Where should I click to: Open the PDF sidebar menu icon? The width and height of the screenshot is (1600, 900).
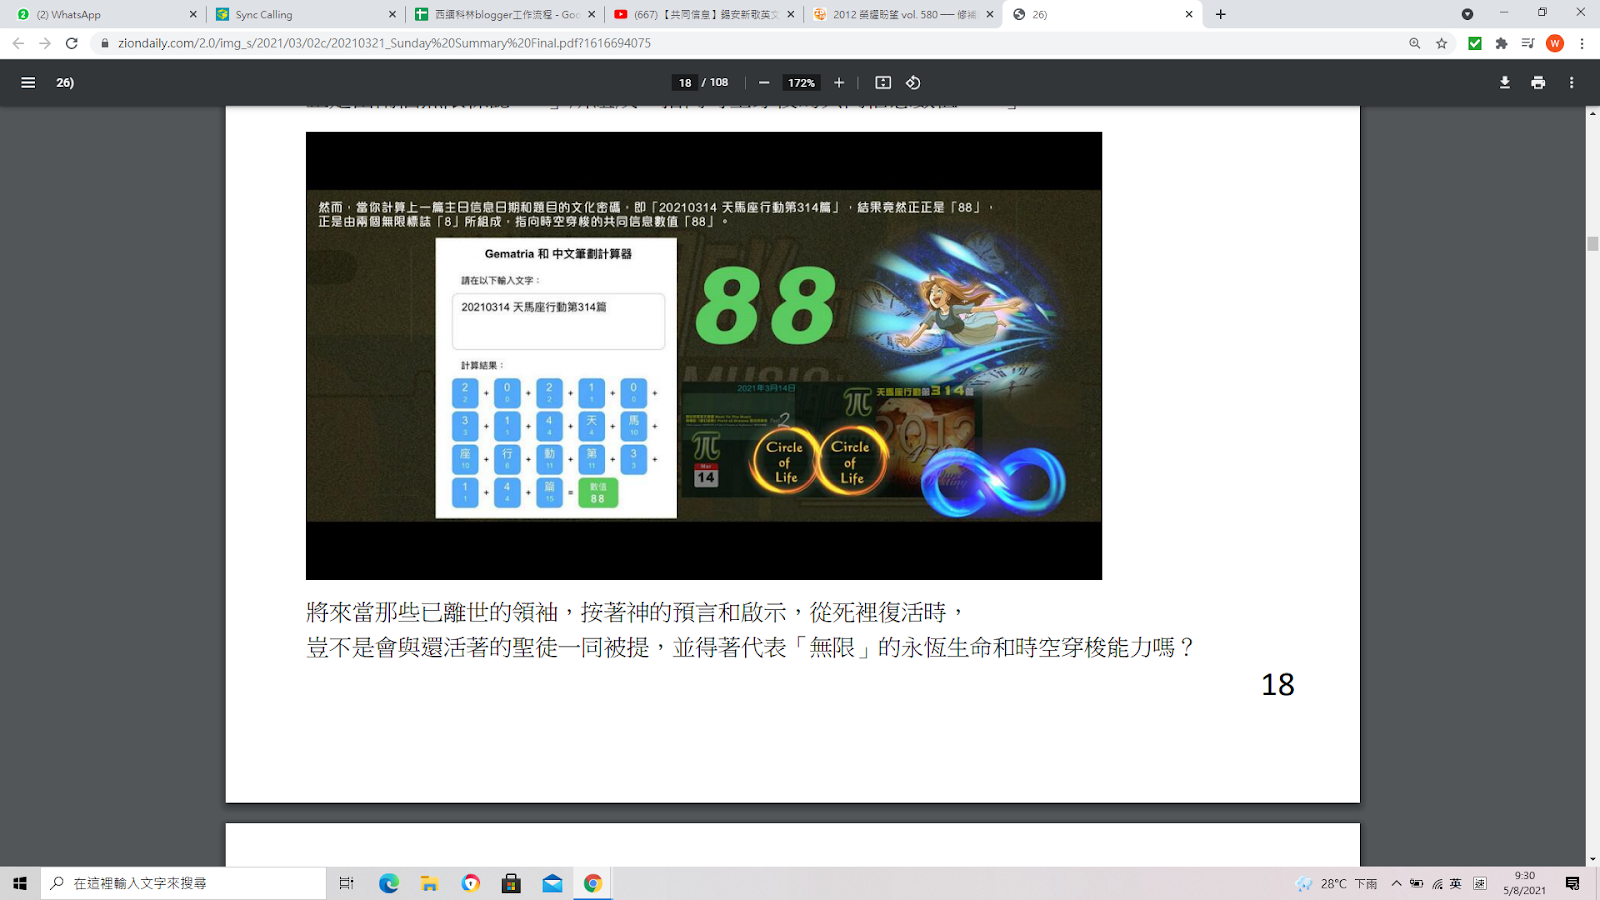[x=28, y=83]
